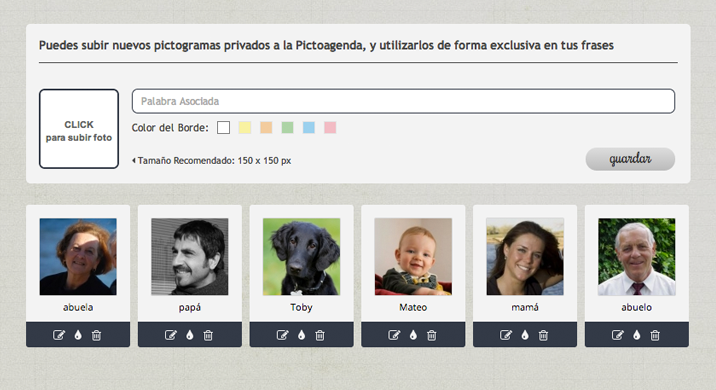This screenshot has height=390, width=716.
Task: Click trash icon under Toby
Action: coord(320,335)
